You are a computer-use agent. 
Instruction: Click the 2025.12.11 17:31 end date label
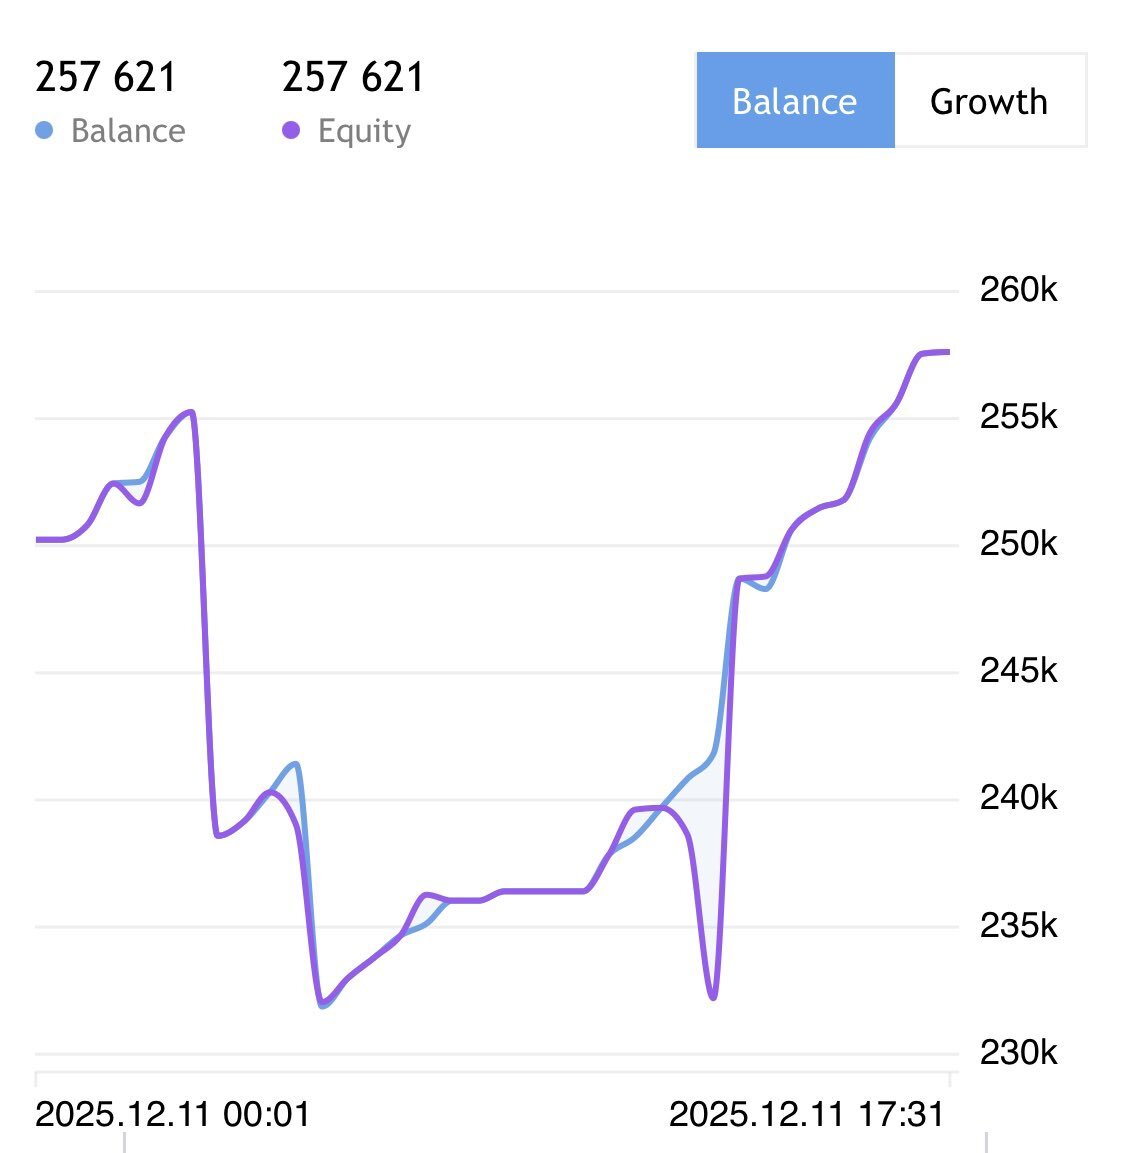[806, 1113]
